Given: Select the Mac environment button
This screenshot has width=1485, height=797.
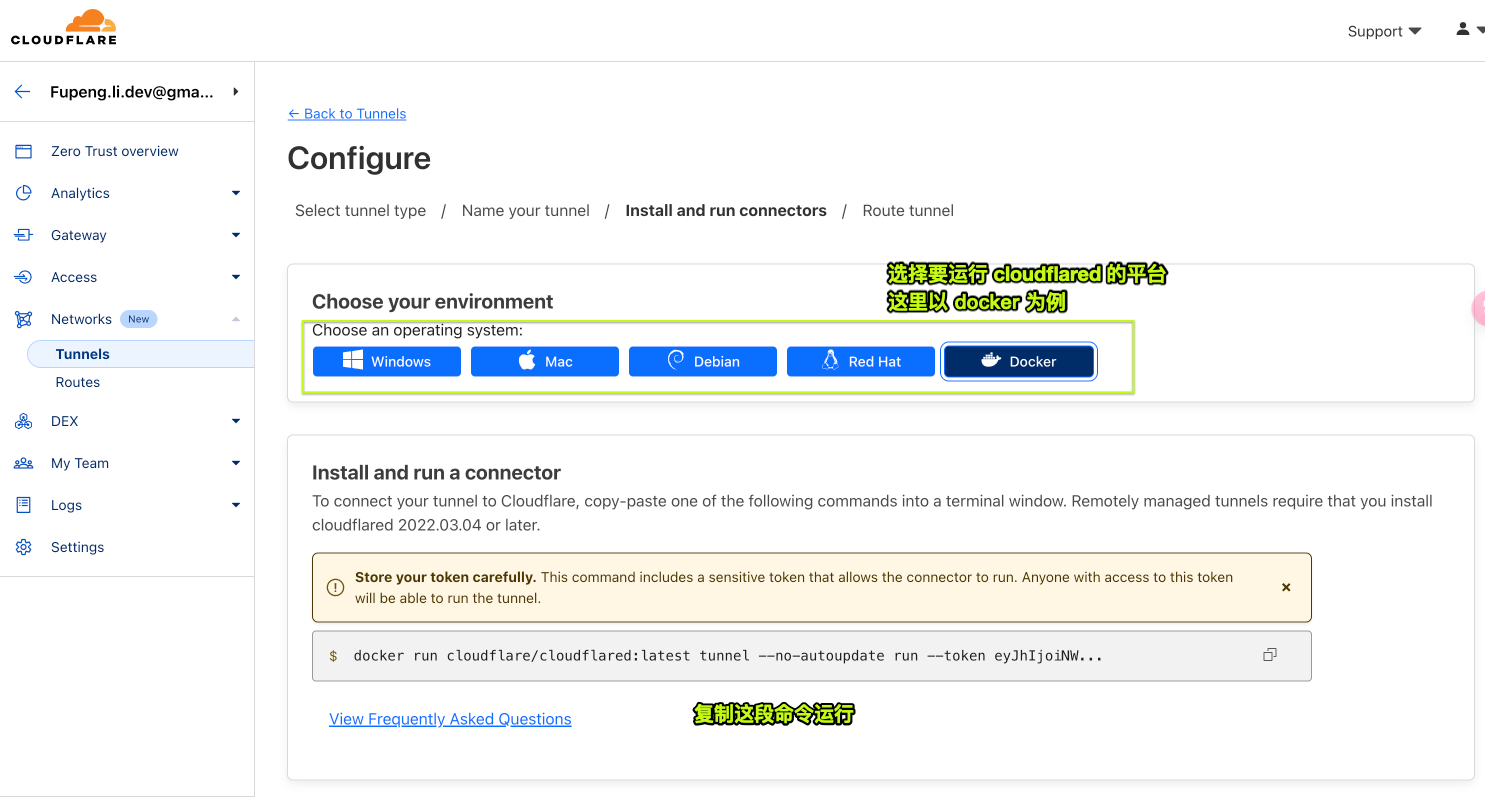Looking at the screenshot, I should pos(545,361).
